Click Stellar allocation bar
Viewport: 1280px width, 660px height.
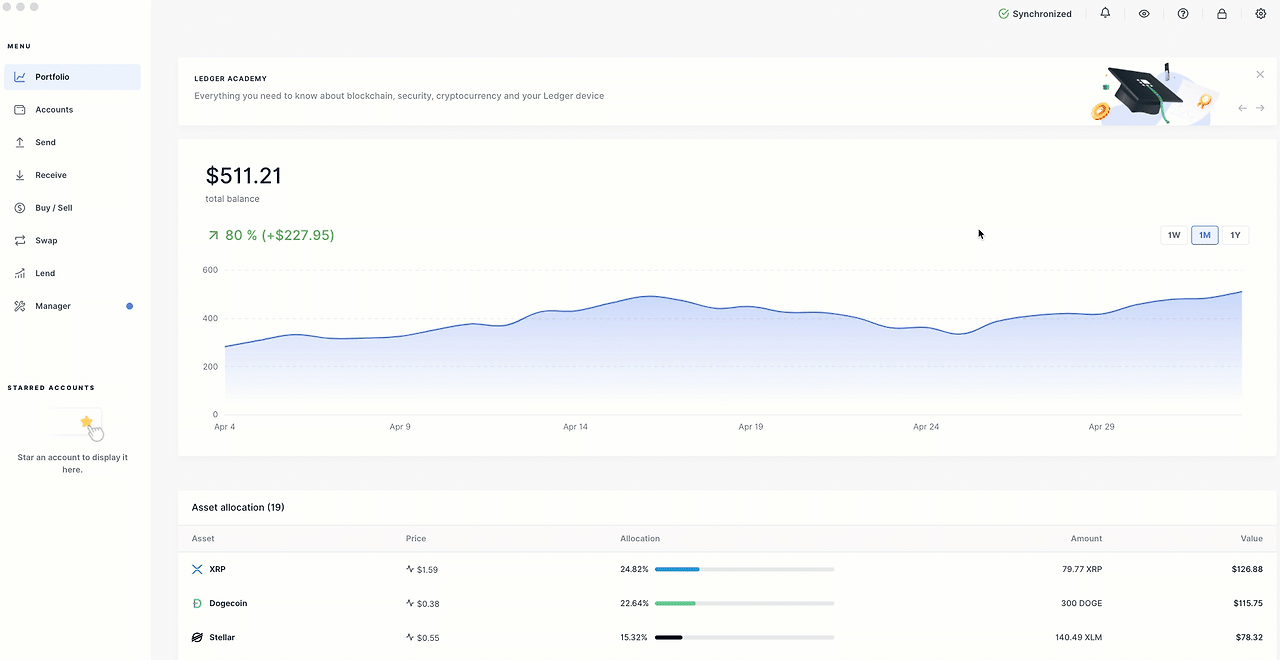pyautogui.click(x=744, y=637)
